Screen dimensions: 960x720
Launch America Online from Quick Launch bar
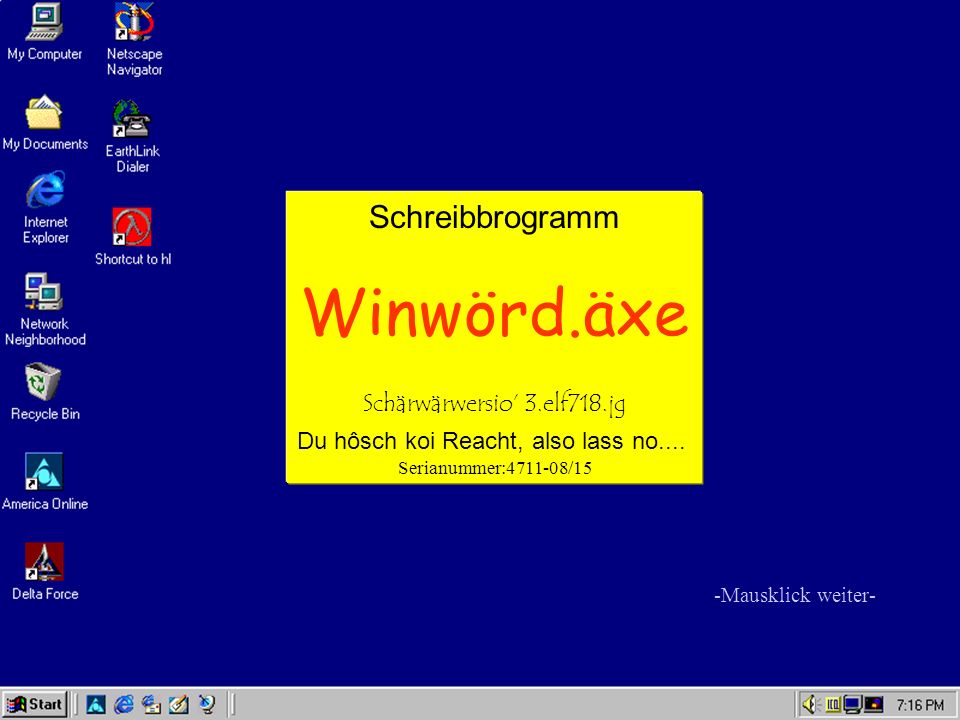96,705
